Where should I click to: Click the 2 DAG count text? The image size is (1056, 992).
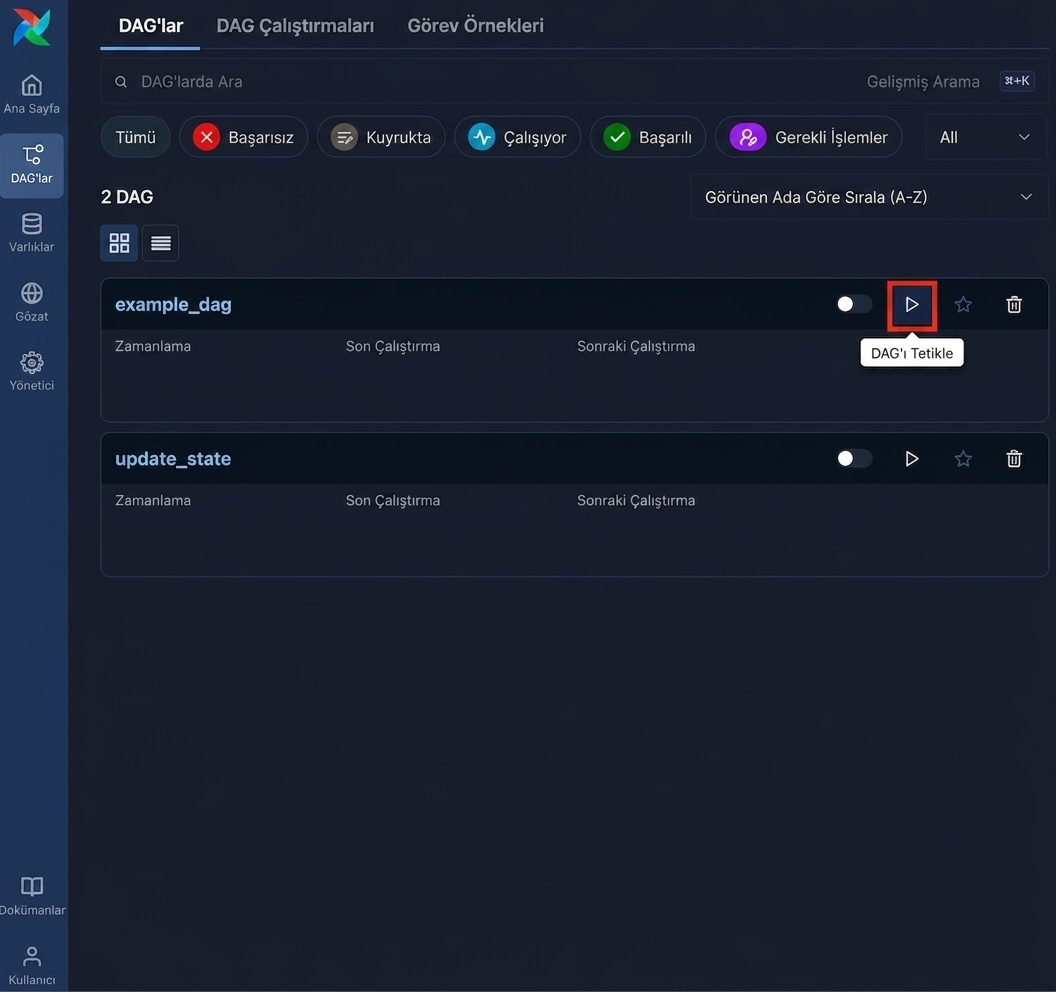(x=127, y=197)
